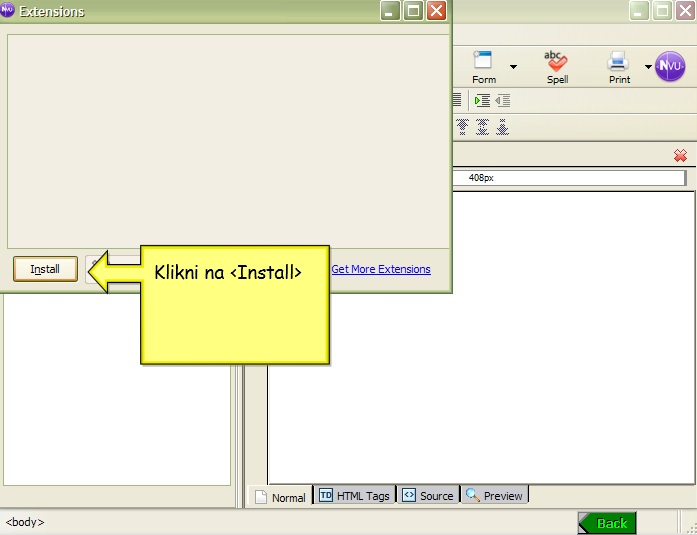
Task: Click the Nvu logo throbber
Action: tap(670, 67)
